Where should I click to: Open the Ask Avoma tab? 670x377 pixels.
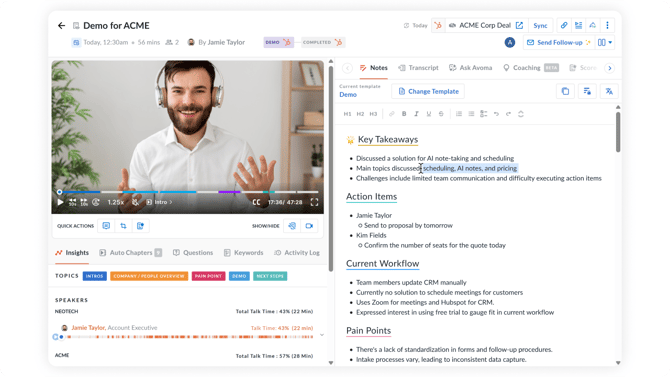(470, 68)
